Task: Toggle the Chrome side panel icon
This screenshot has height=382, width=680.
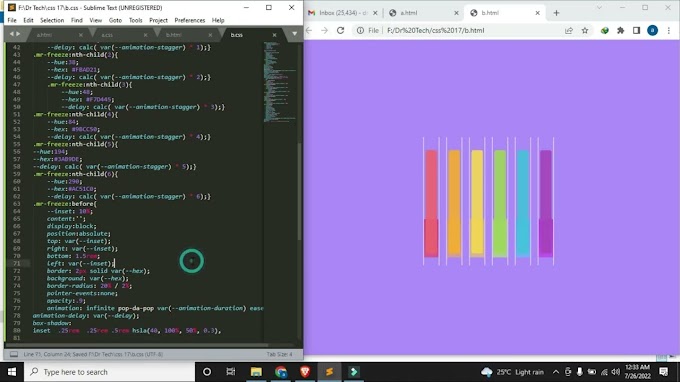Action: coord(636,30)
